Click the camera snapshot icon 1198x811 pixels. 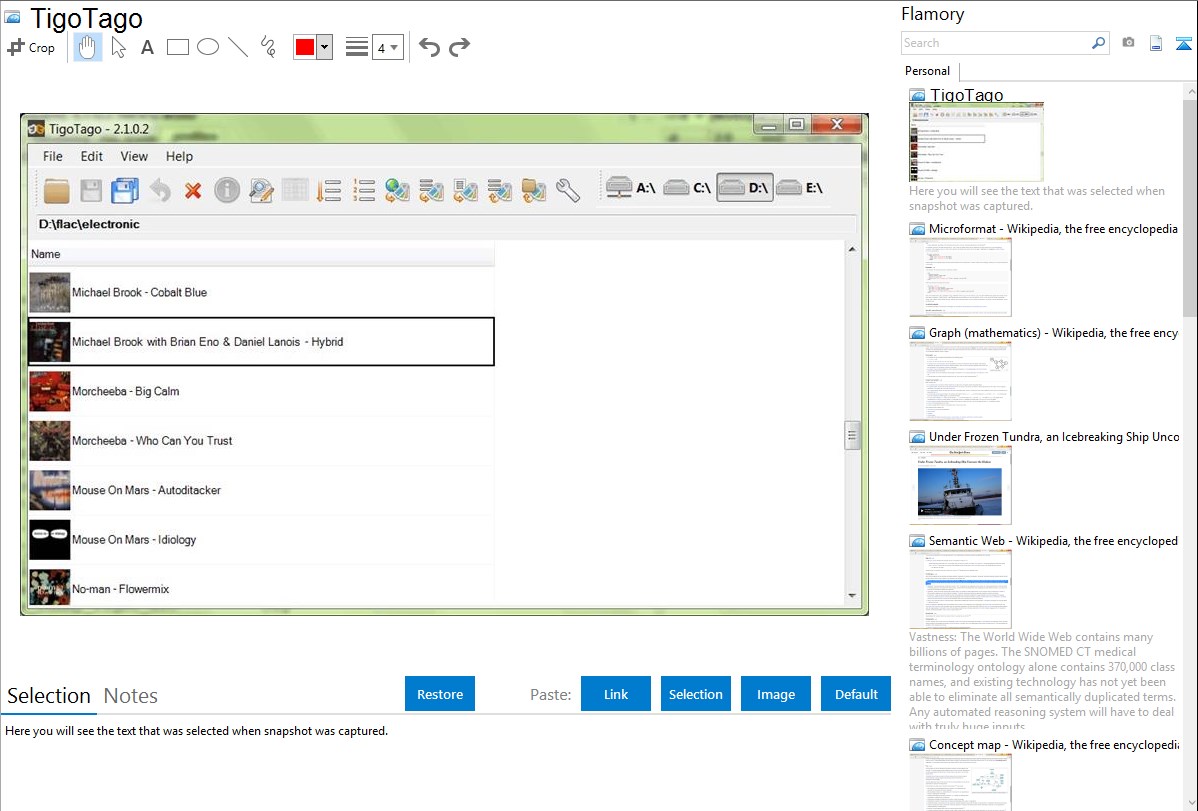pos(1128,43)
